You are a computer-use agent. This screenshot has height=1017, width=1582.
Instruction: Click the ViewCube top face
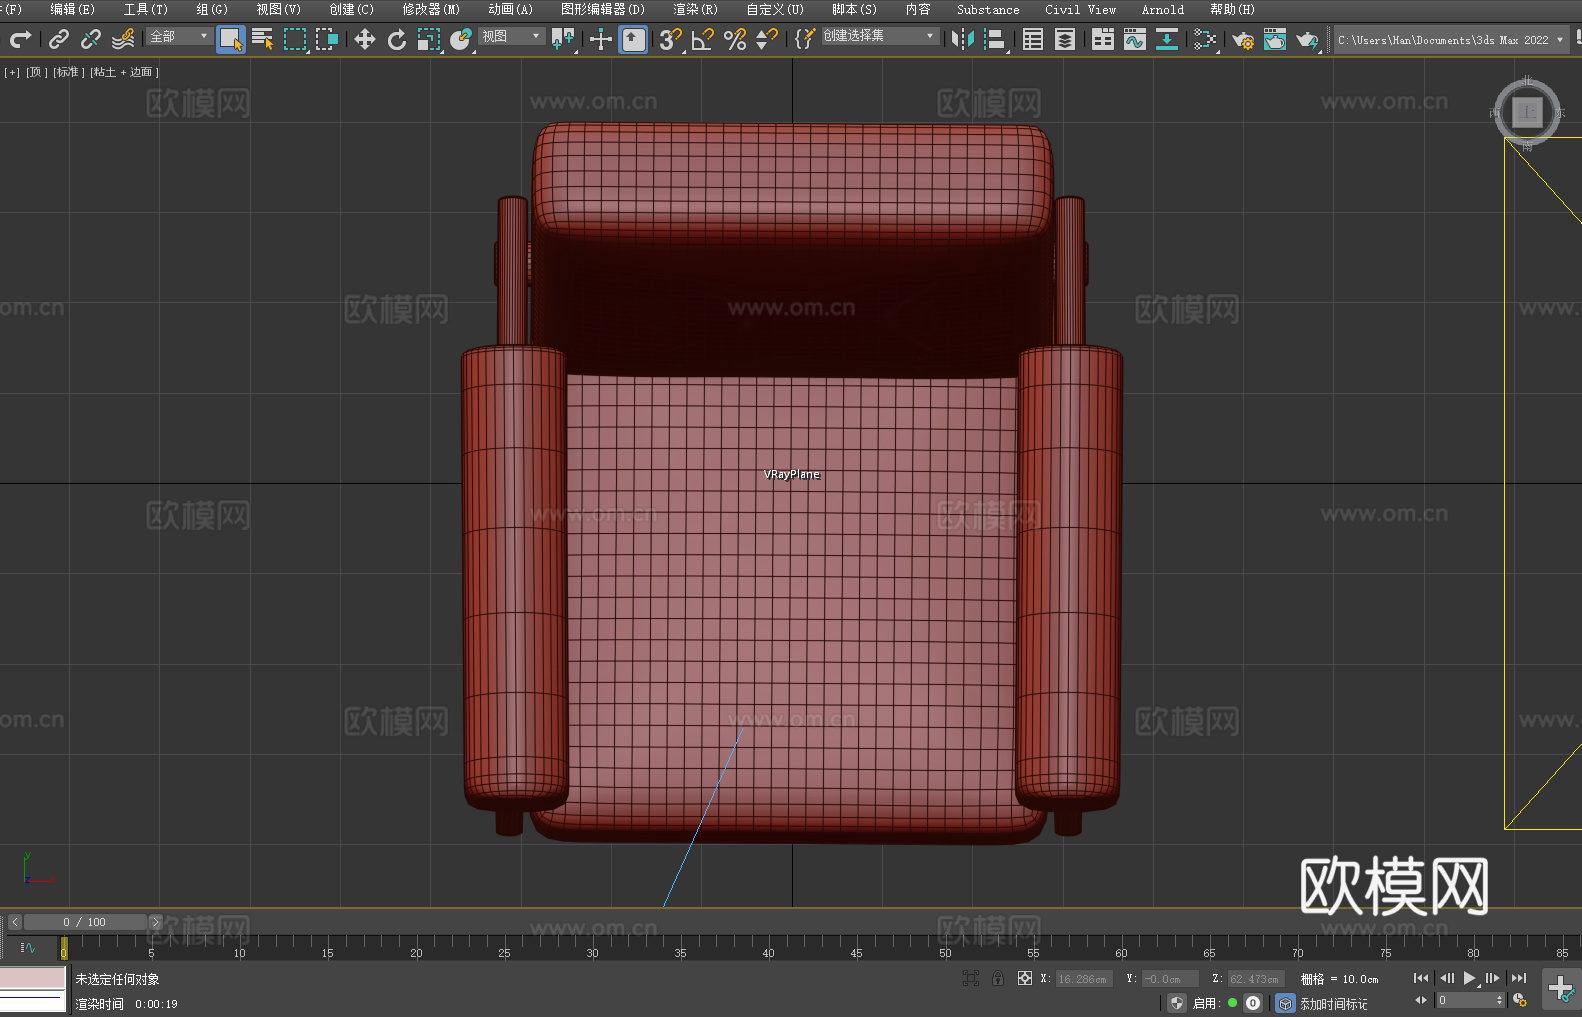pos(1527,112)
